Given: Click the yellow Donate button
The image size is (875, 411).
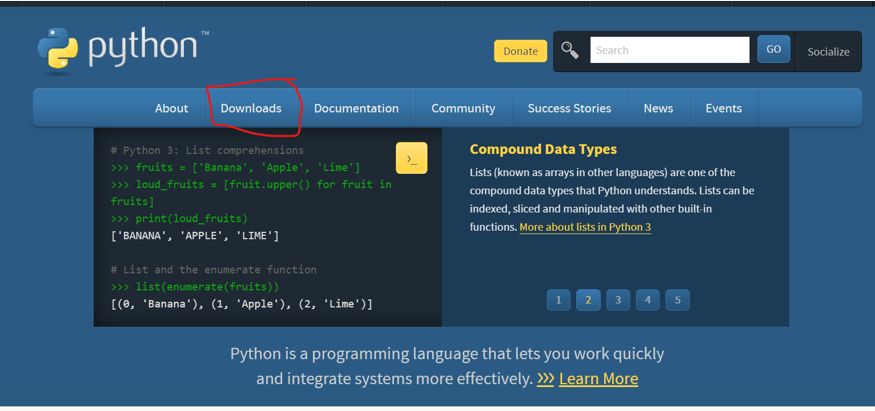Looking at the screenshot, I should click(520, 51).
